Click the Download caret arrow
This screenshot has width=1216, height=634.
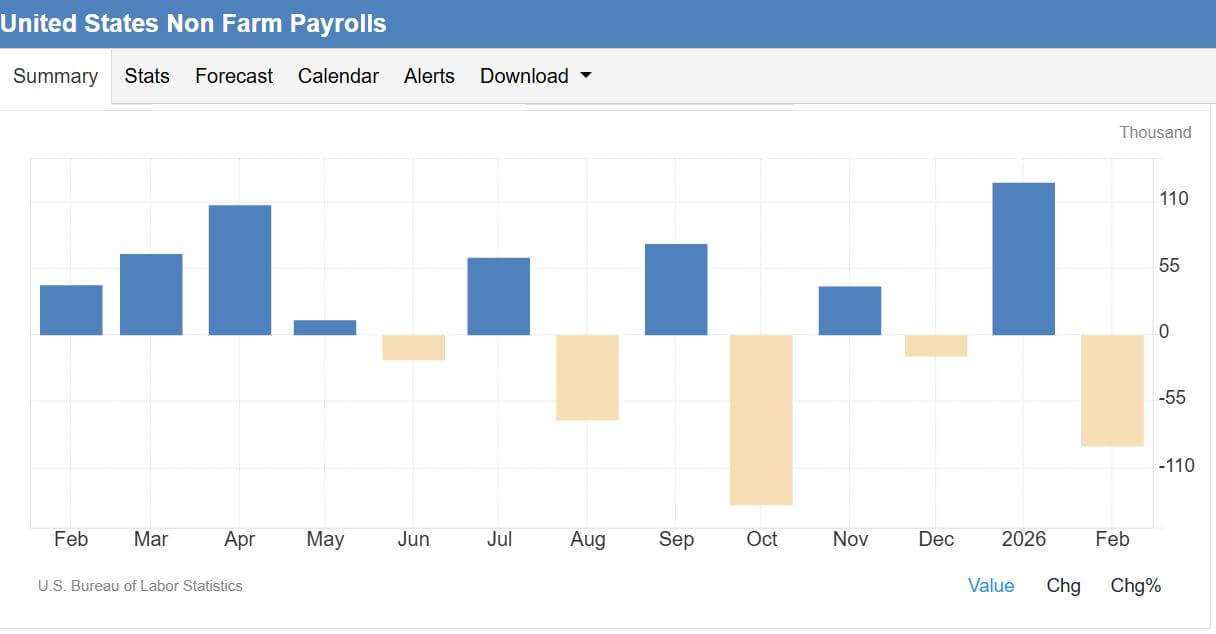(586, 76)
